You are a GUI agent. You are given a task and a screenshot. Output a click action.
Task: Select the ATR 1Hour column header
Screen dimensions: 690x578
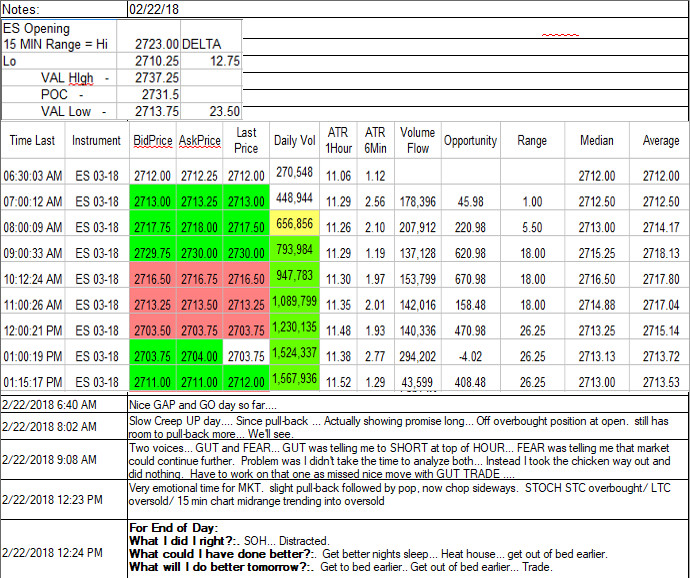click(338, 140)
